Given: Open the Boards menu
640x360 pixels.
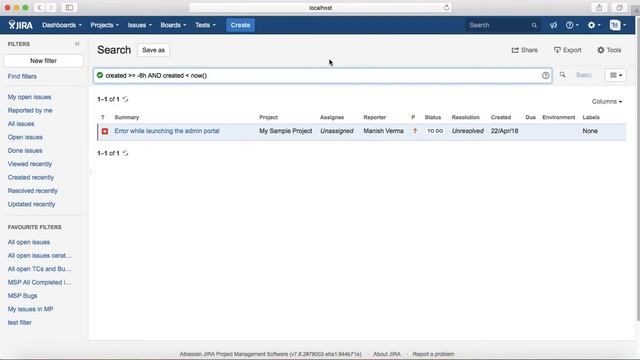Looking at the screenshot, I should click(173, 25).
